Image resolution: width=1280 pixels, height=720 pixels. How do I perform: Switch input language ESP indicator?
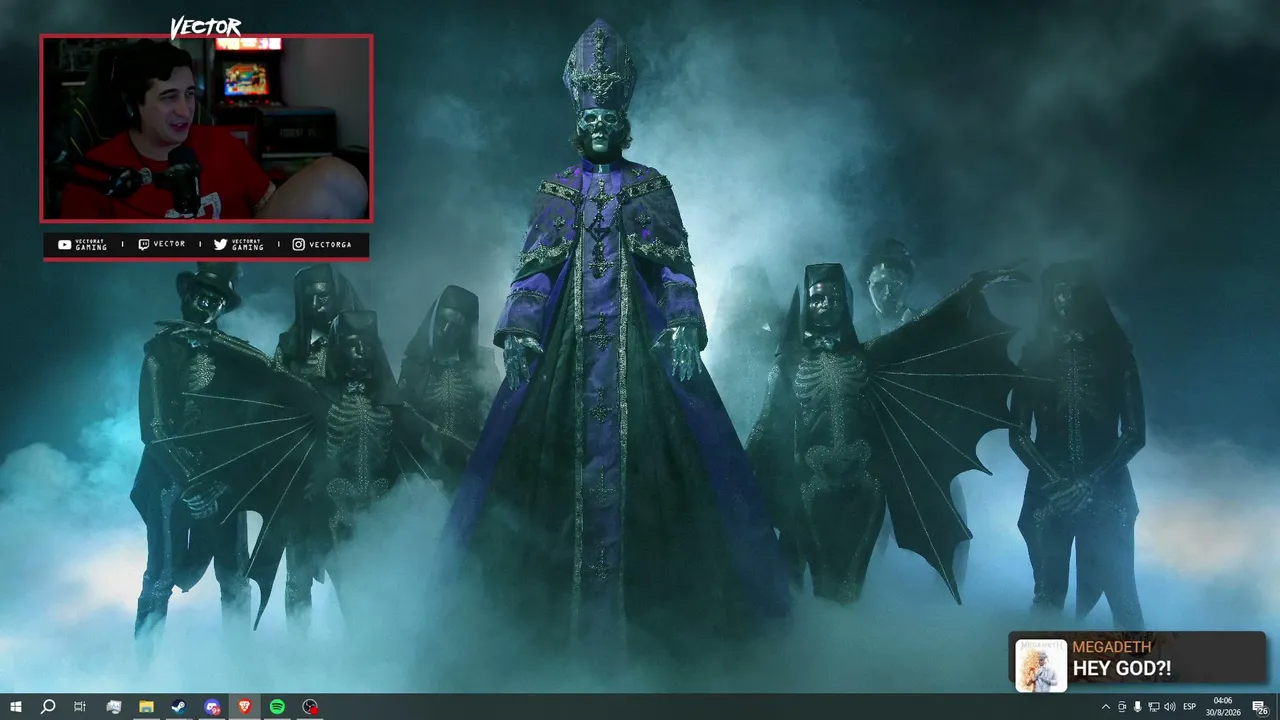(x=1190, y=707)
